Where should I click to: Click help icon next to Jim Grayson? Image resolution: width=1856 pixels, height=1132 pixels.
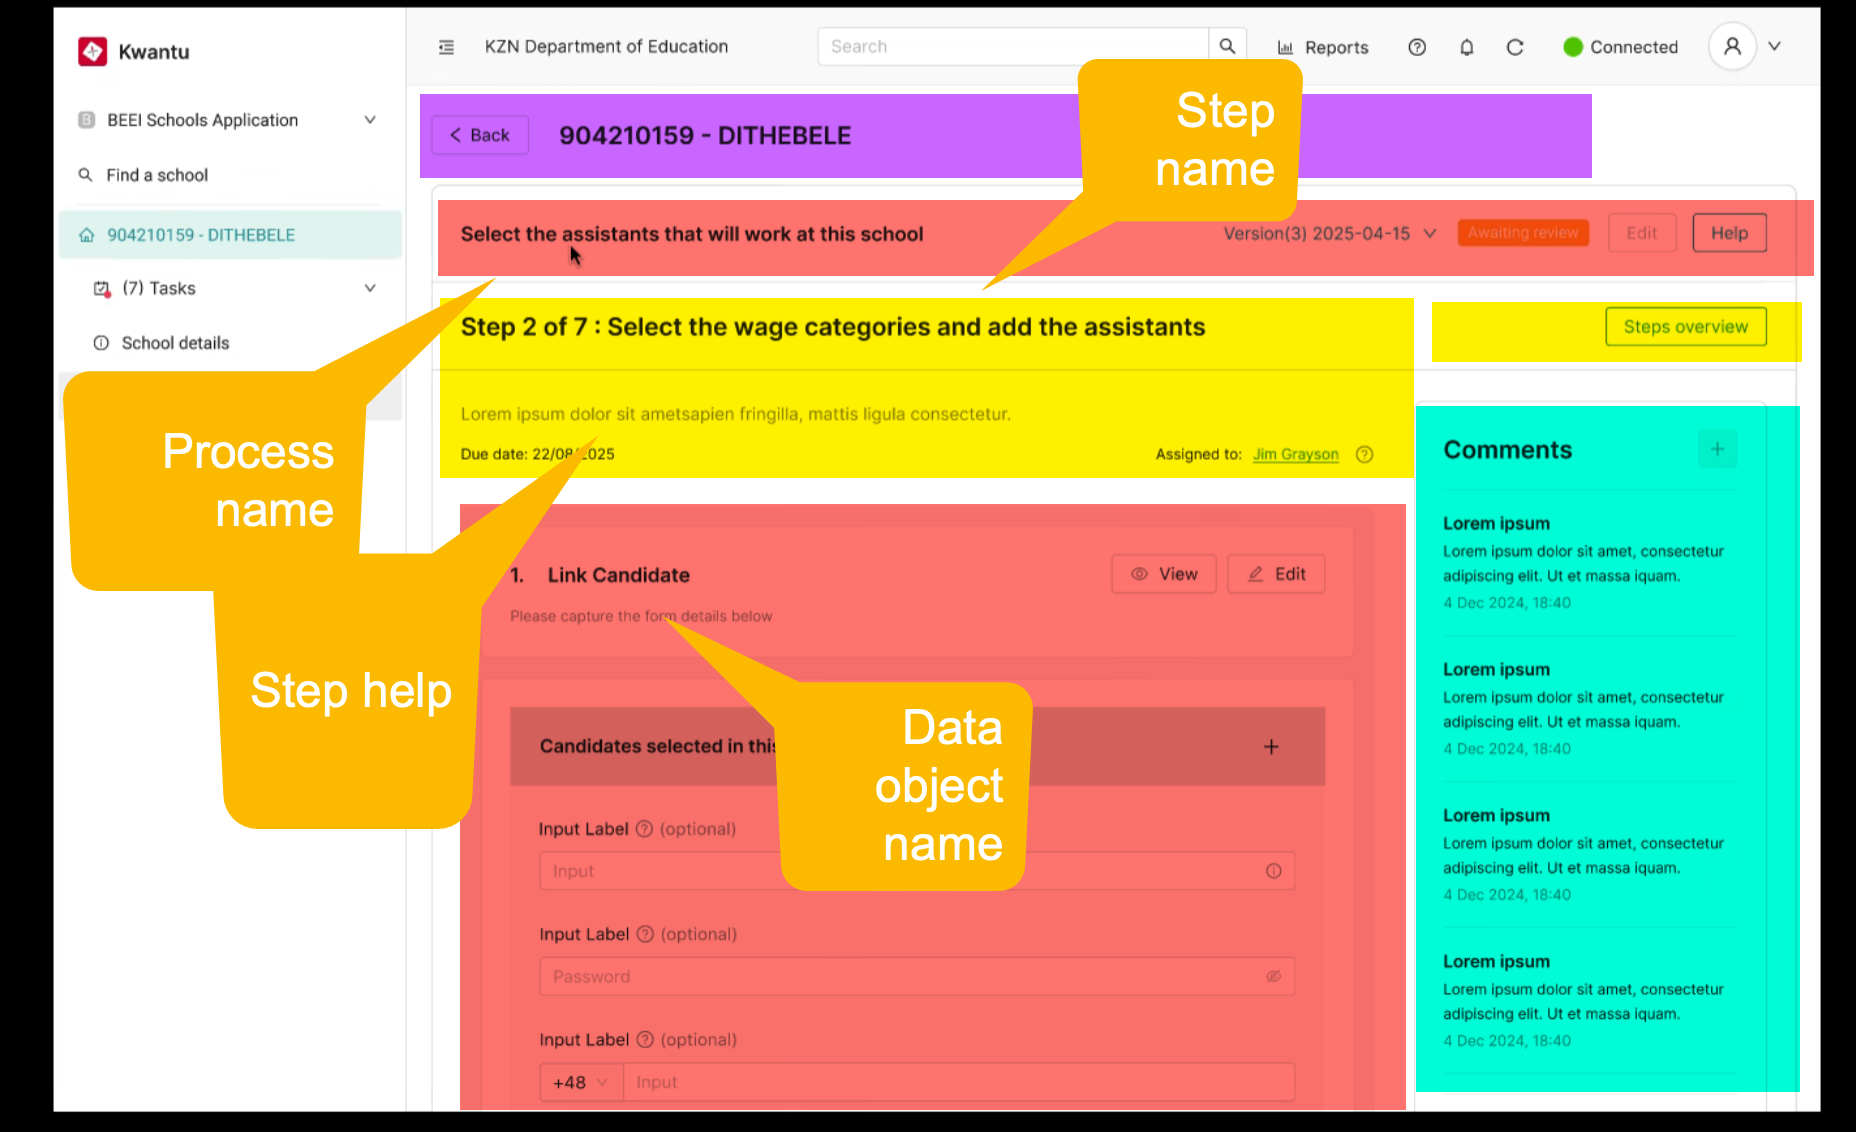[1364, 454]
